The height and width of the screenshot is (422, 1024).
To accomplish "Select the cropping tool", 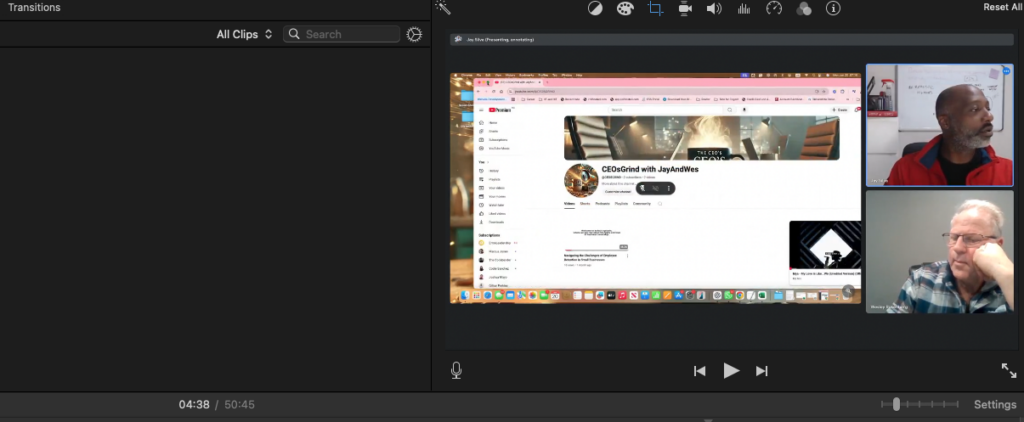I will coord(655,9).
